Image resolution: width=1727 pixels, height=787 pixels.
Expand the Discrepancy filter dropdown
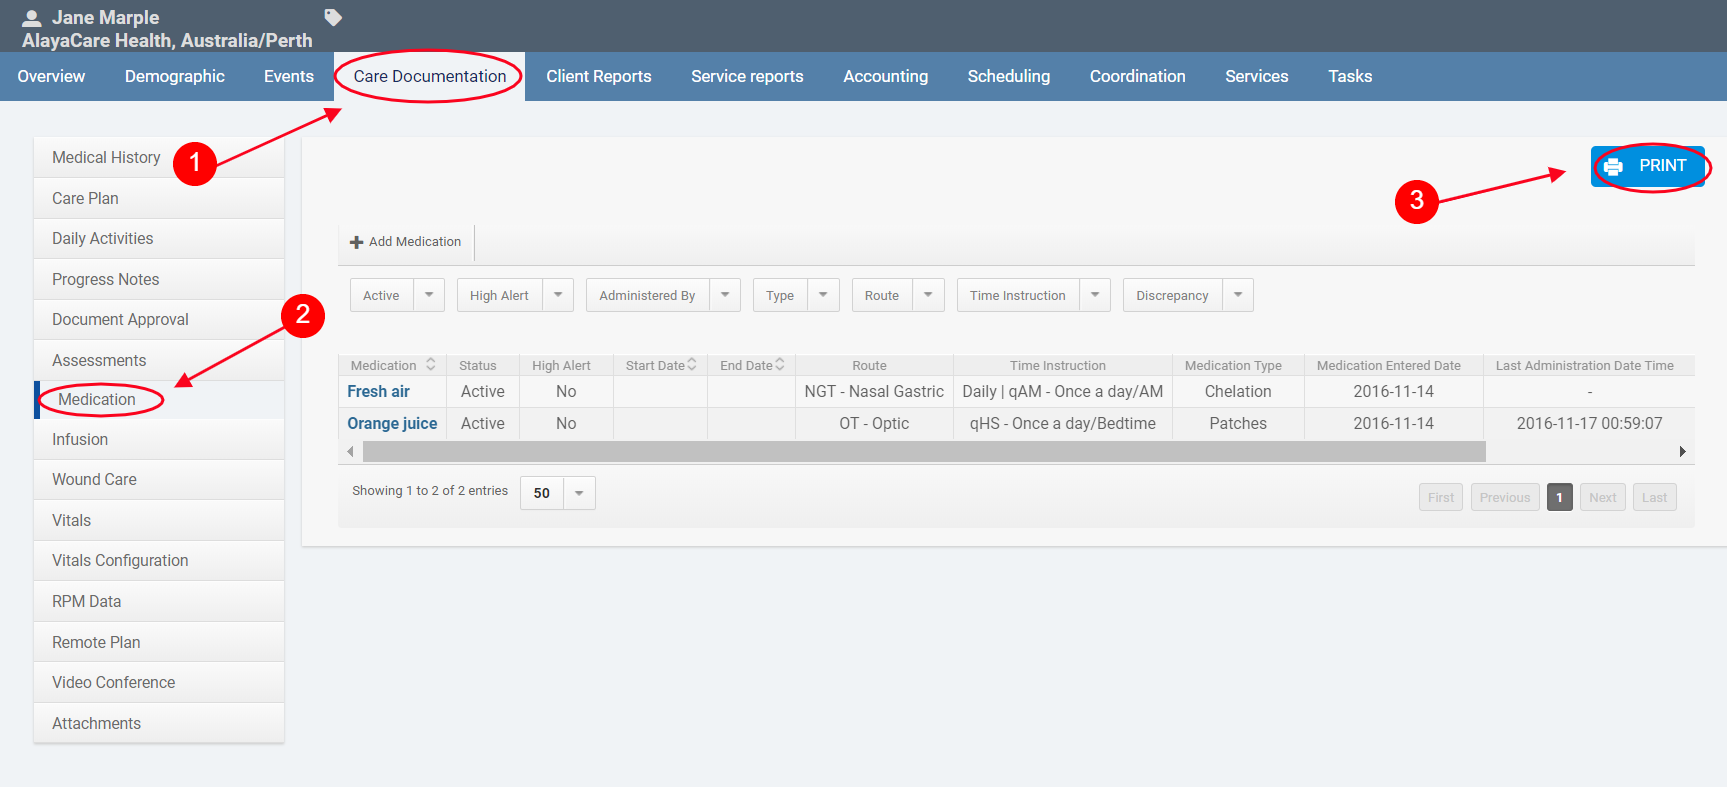(x=1238, y=295)
